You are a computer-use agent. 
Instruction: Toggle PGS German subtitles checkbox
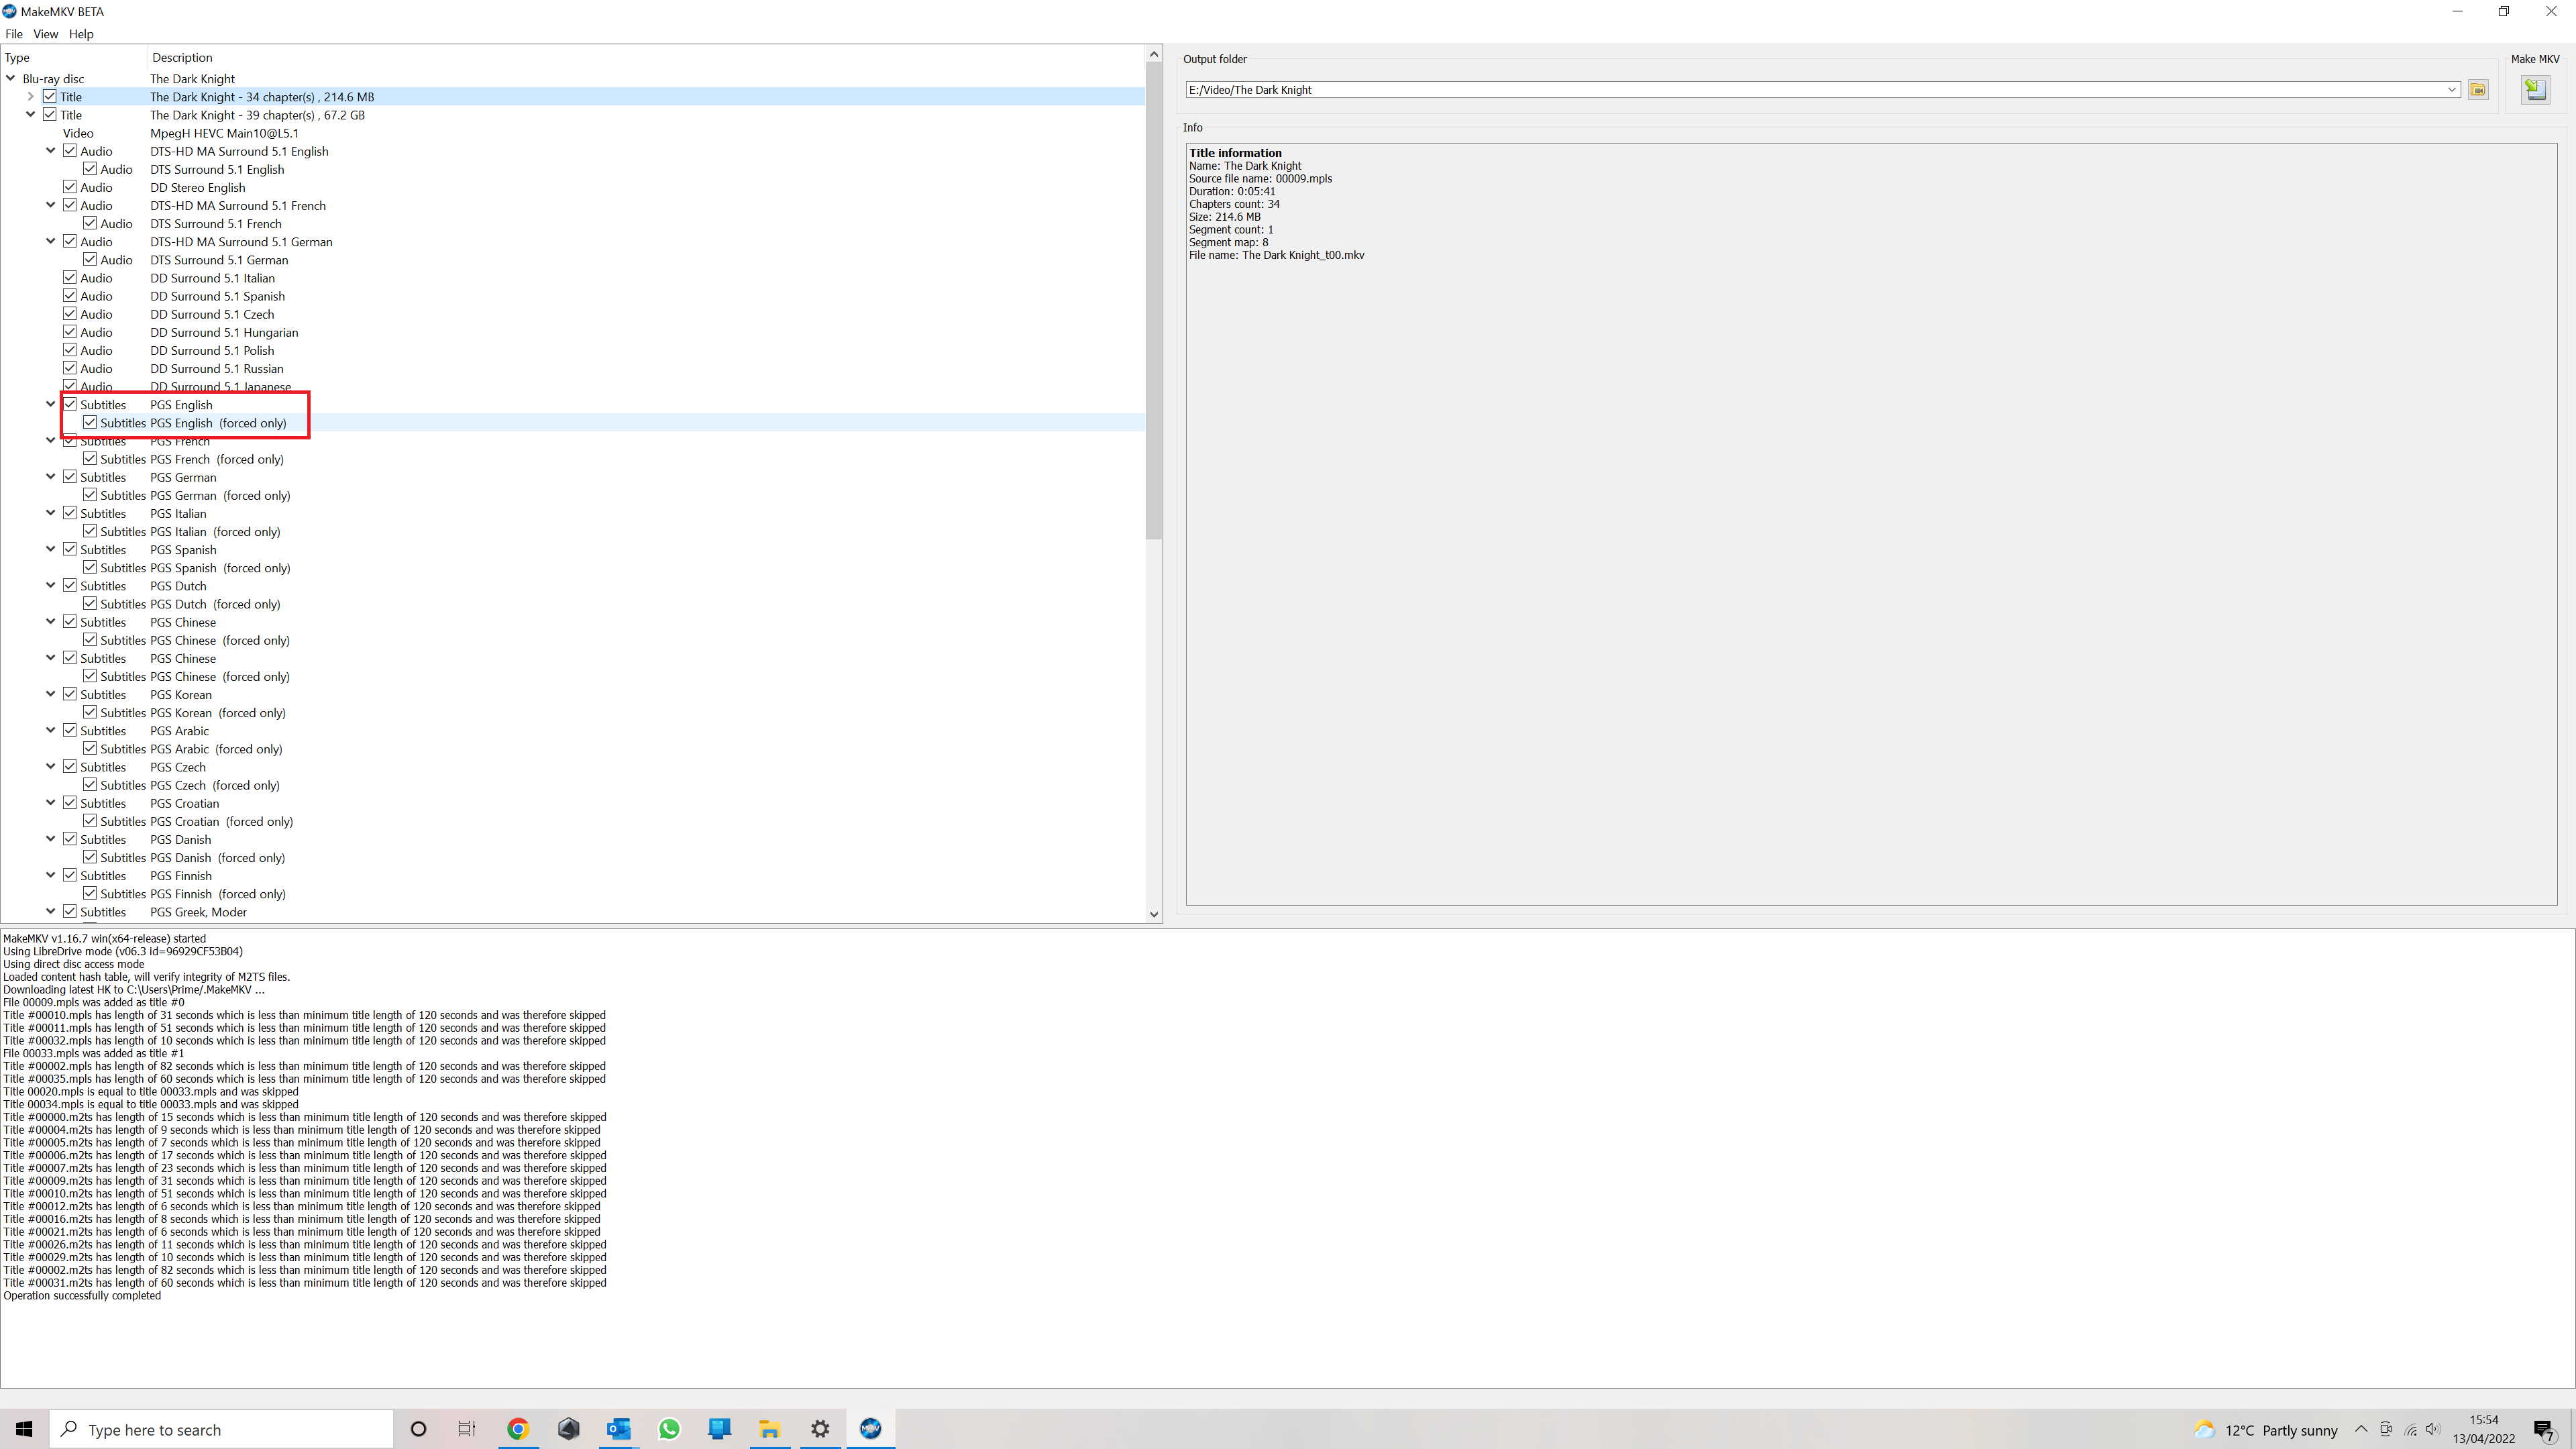[x=70, y=477]
